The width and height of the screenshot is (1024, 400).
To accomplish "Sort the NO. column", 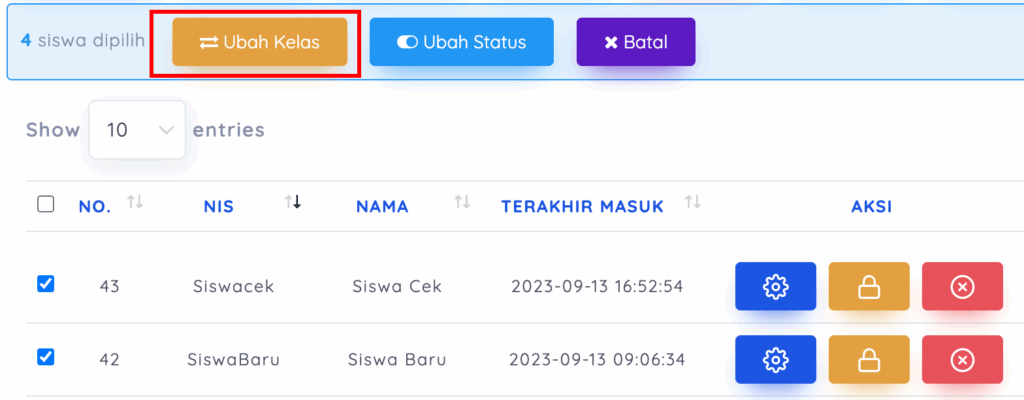I will pos(136,203).
